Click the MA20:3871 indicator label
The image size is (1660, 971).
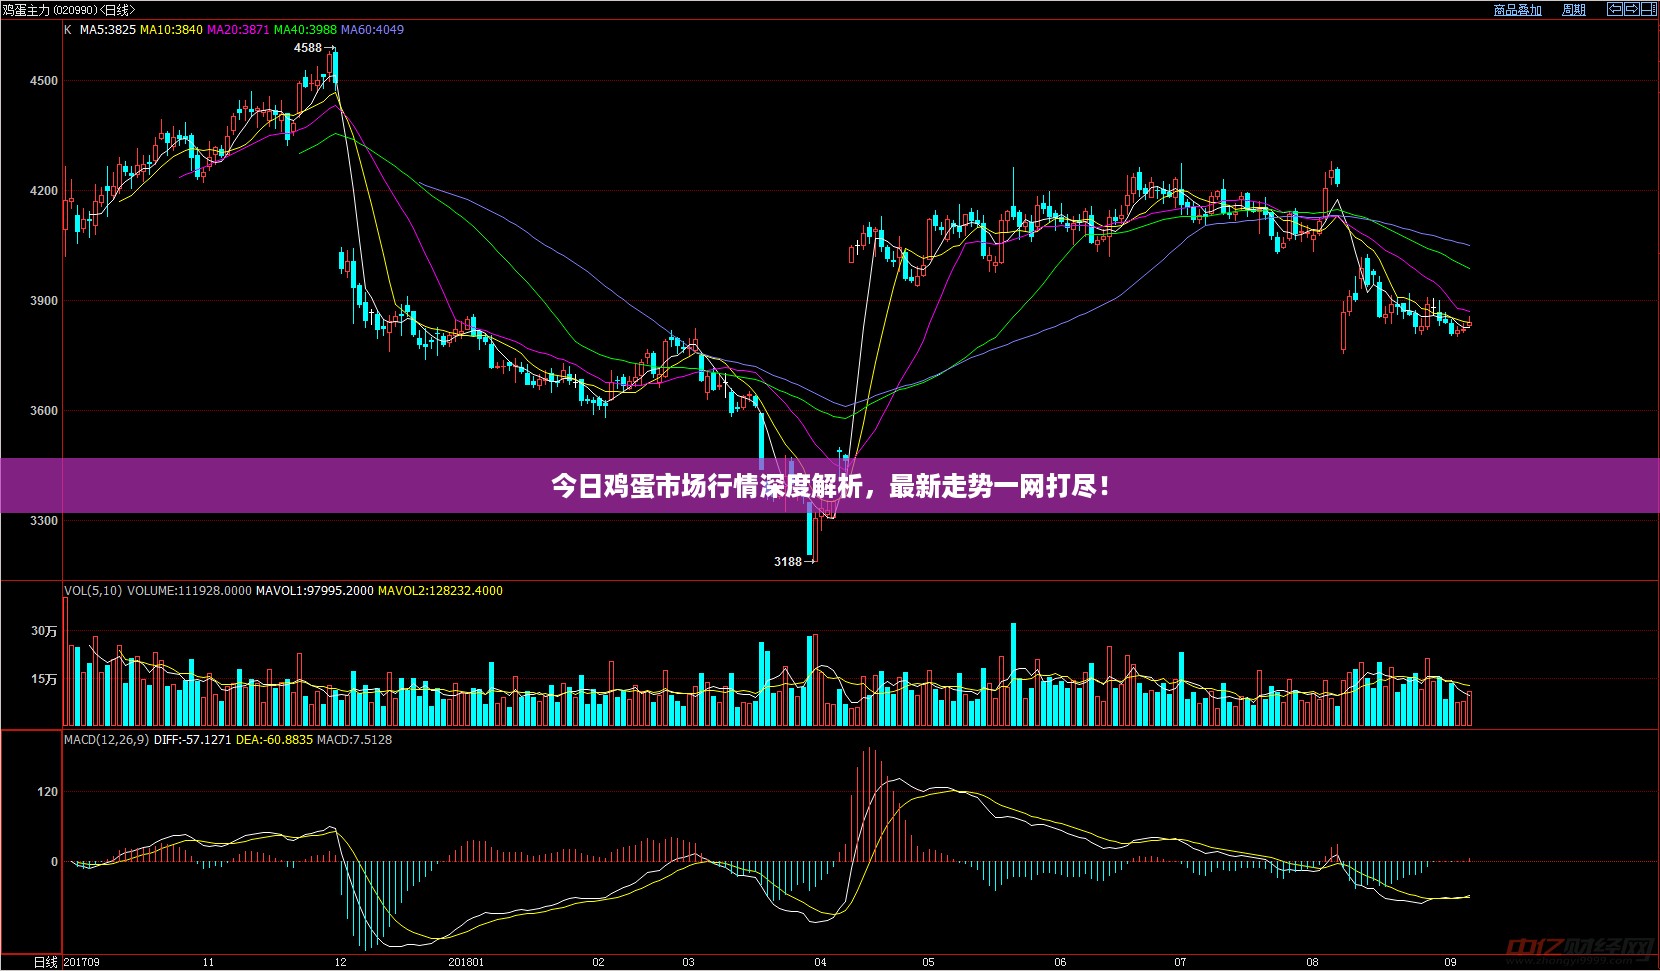[x=238, y=30]
